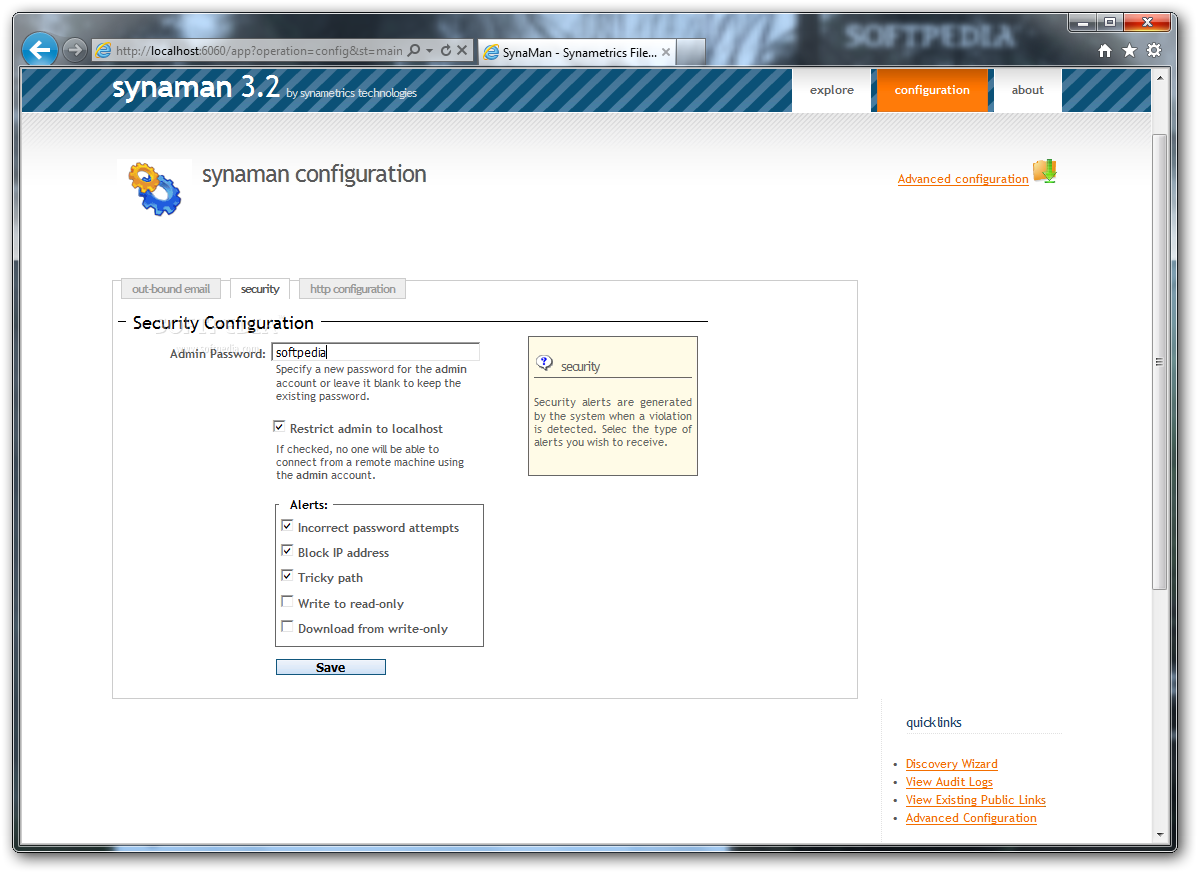Click the synaman 3.2 logo text

[196, 88]
